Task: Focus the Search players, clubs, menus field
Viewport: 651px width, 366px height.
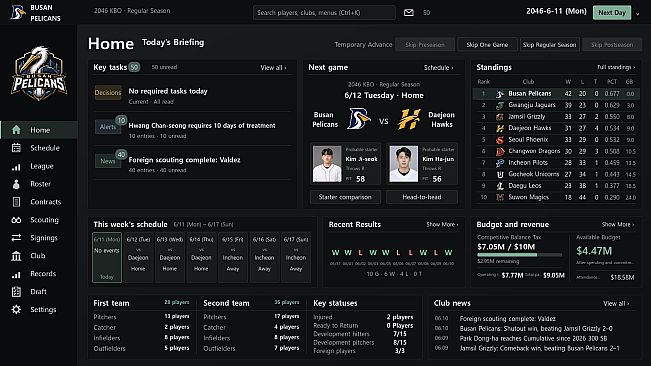Action: tap(324, 12)
